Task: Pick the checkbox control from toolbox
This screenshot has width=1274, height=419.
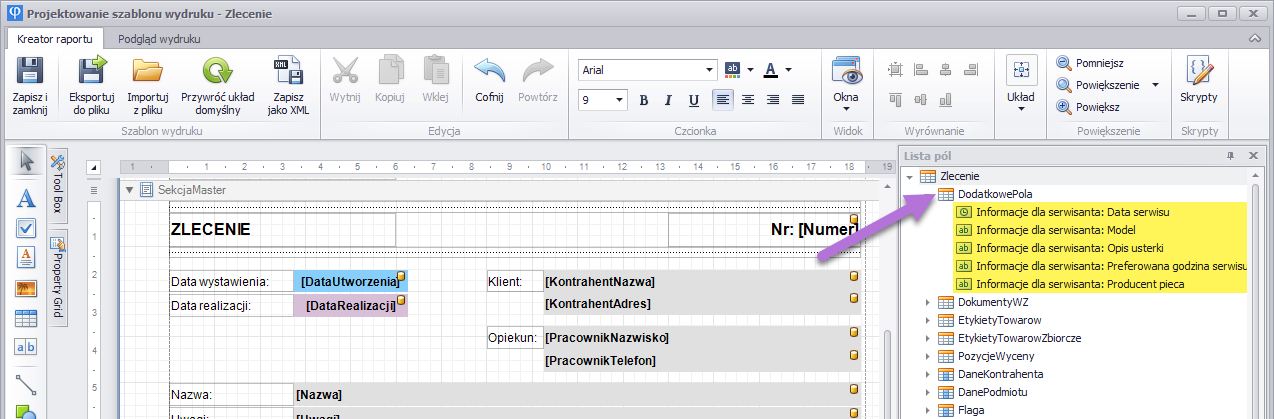Action: [27, 227]
